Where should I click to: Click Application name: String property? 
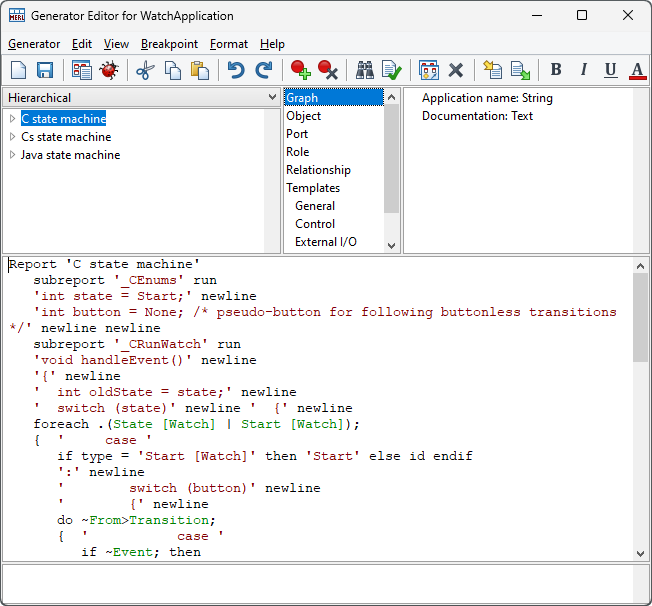(x=487, y=98)
